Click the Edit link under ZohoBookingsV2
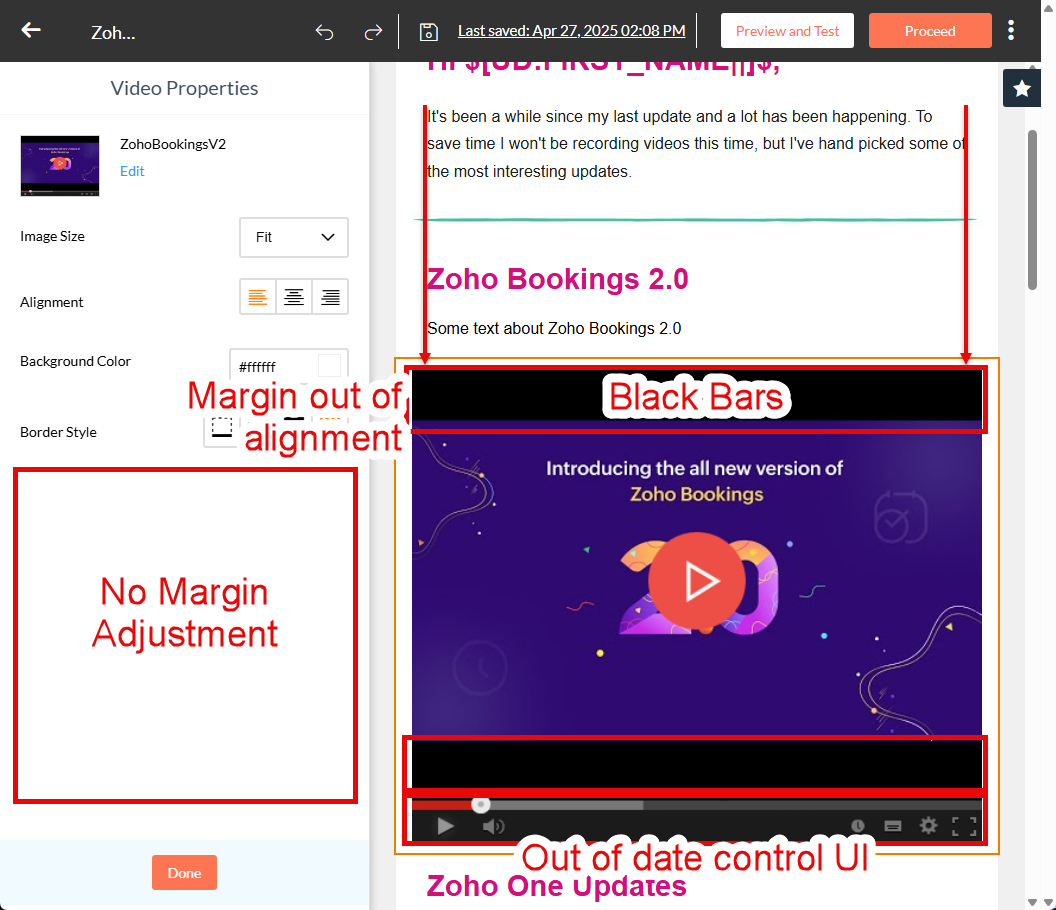This screenshot has height=910, width=1056. tap(132, 171)
